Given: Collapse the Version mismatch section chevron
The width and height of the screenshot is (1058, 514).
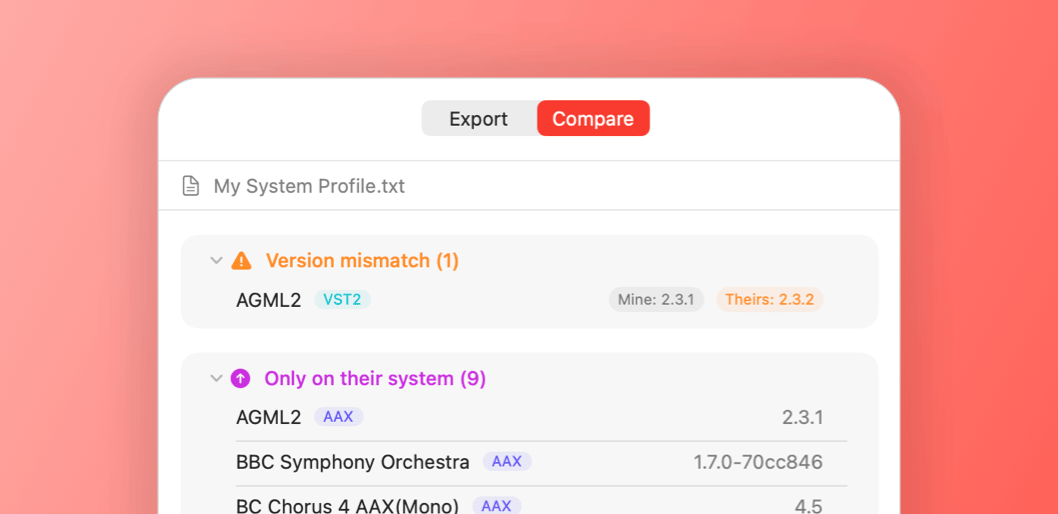Looking at the screenshot, I should point(216,261).
